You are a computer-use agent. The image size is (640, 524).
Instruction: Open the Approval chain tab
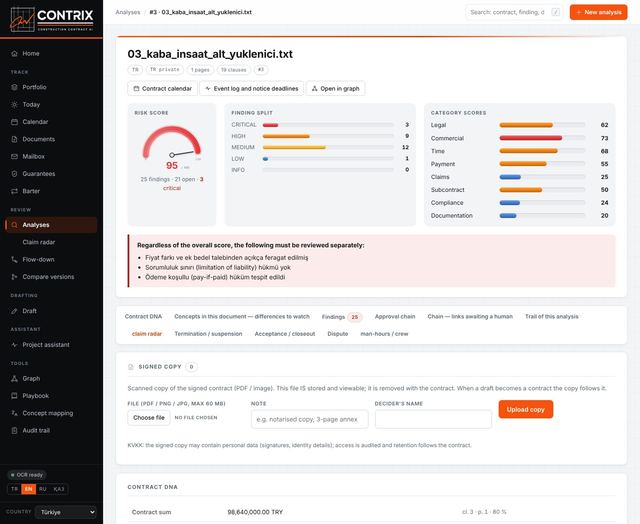tap(395, 316)
